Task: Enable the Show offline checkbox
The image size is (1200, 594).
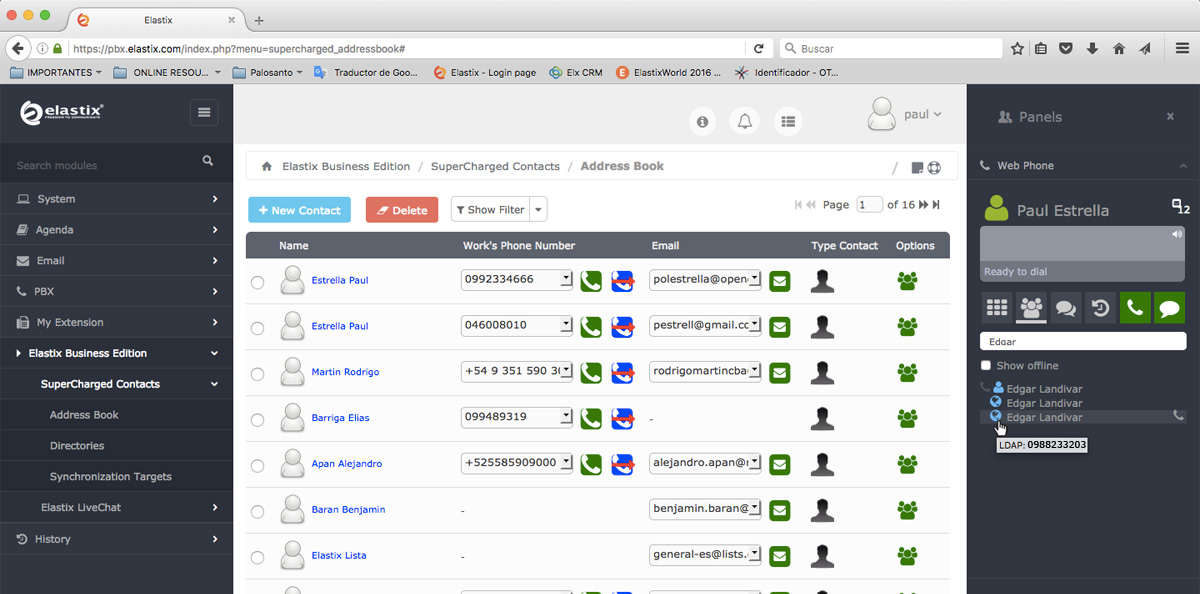Action: pyautogui.click(x=986, y=366)
